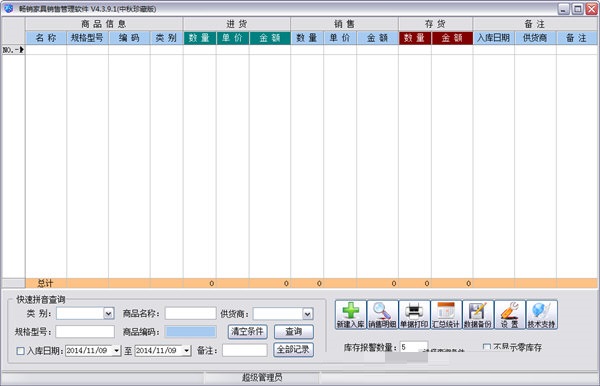Click the 名称 column header
600x386 pixels.
pyautogui.click(x=46, y=38)
